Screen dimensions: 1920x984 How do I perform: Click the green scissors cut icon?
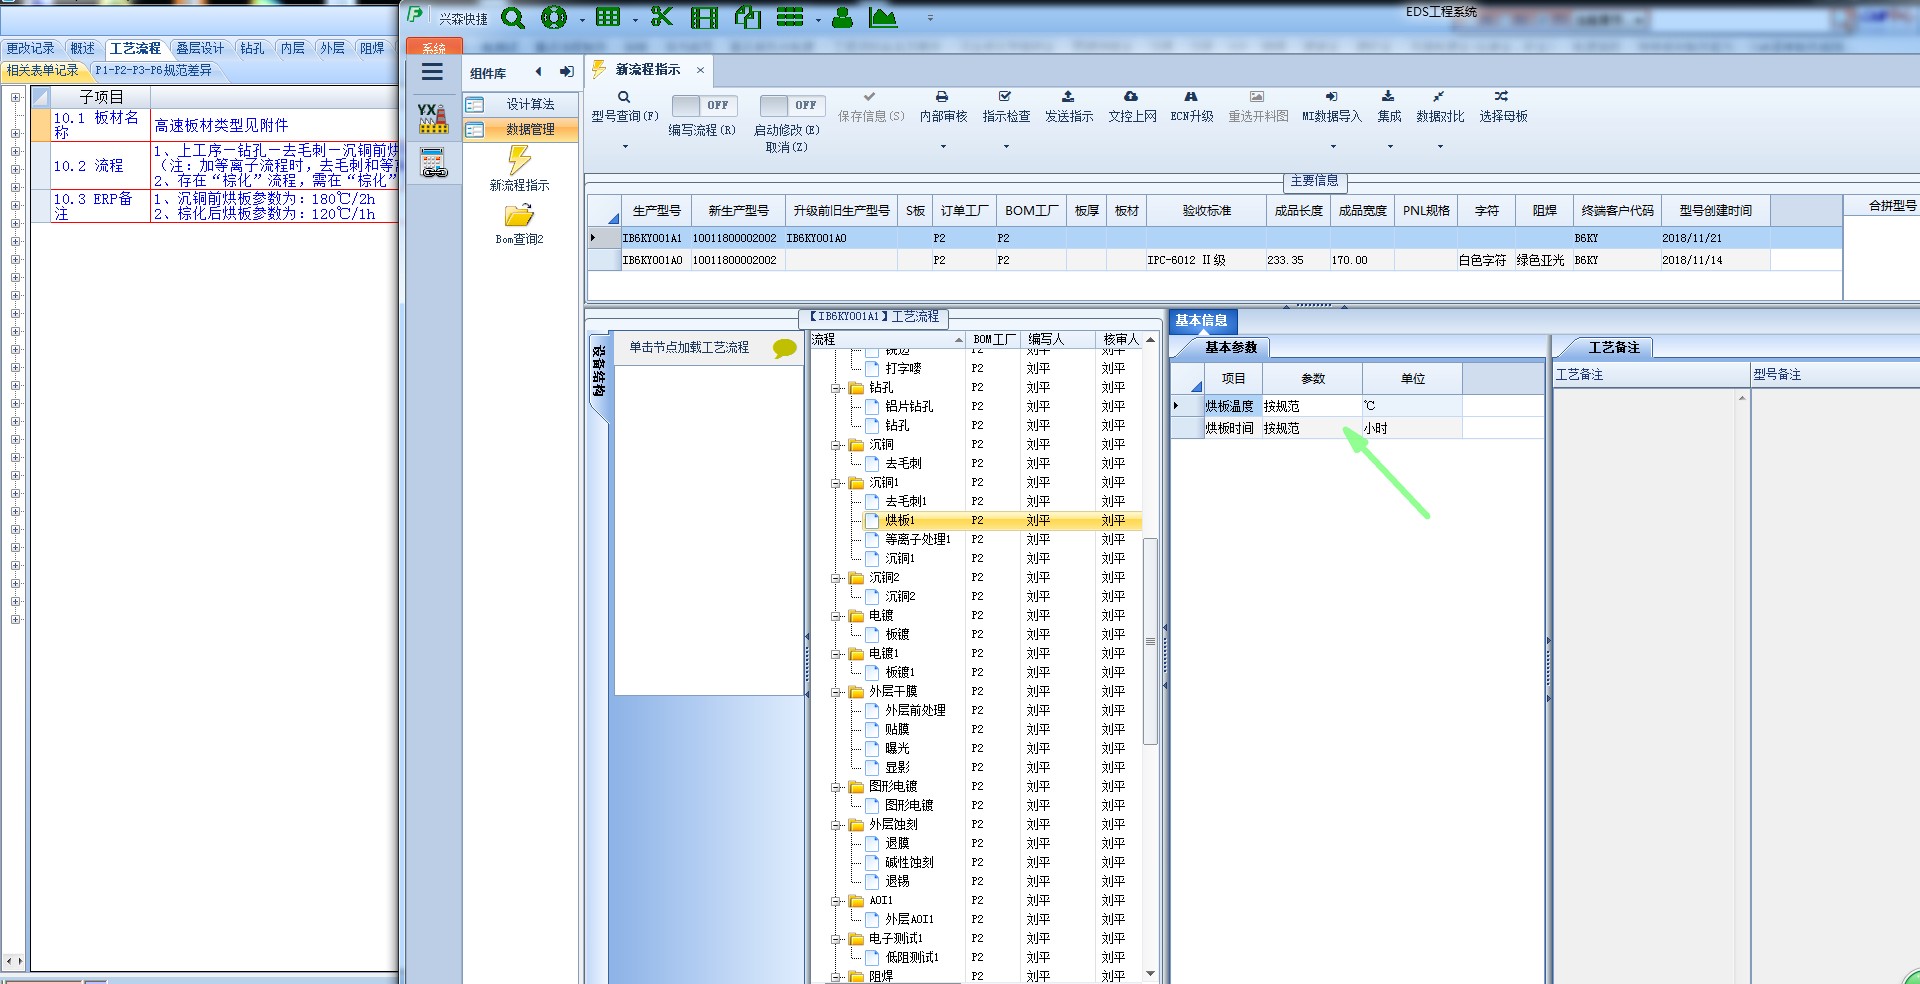661,17
